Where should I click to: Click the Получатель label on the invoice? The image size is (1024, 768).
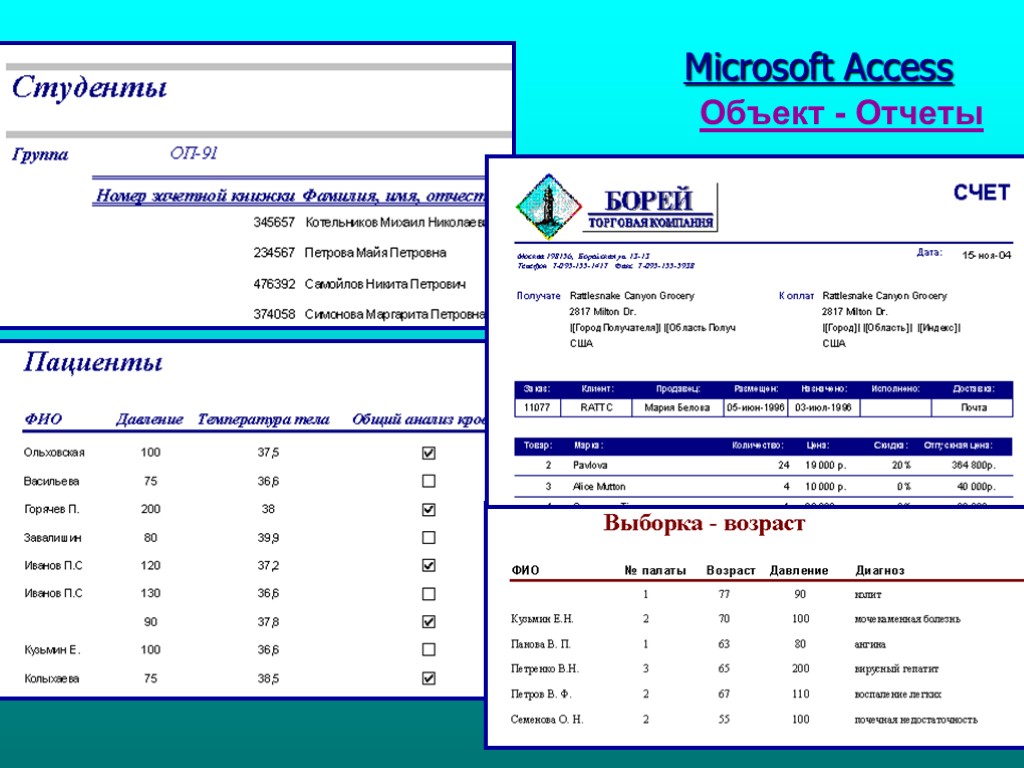pos(539,296)
